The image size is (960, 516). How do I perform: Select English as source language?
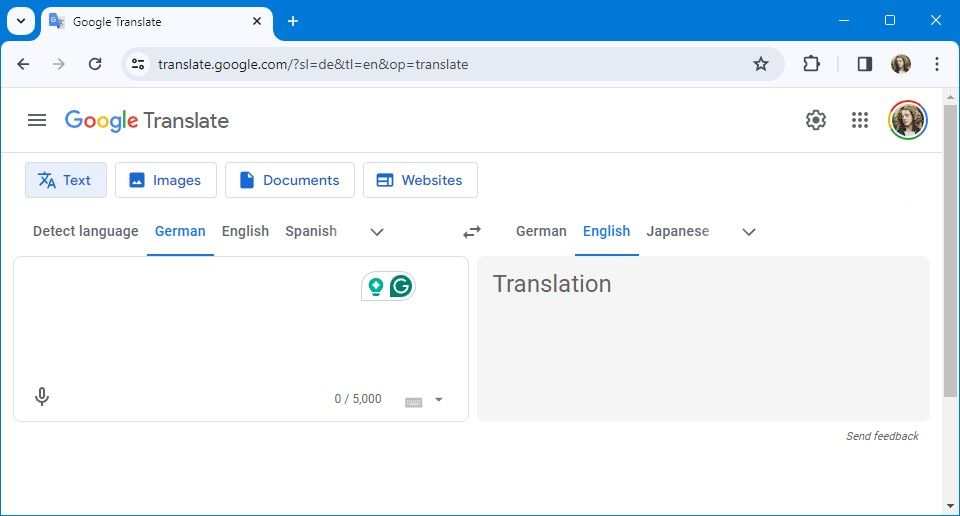click(x=245, y=231)
